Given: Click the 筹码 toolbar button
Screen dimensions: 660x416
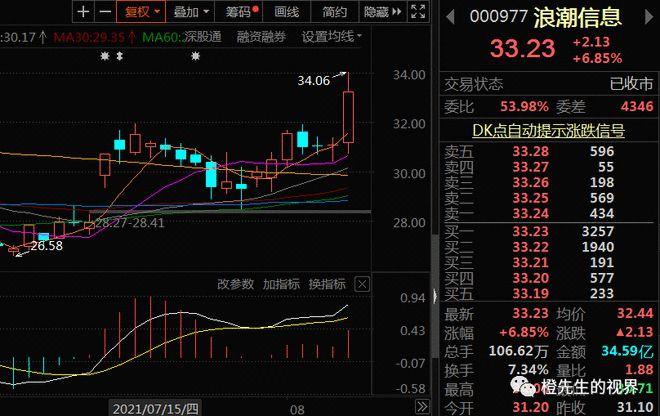Looking at the screenshot, I should (239, 11).
